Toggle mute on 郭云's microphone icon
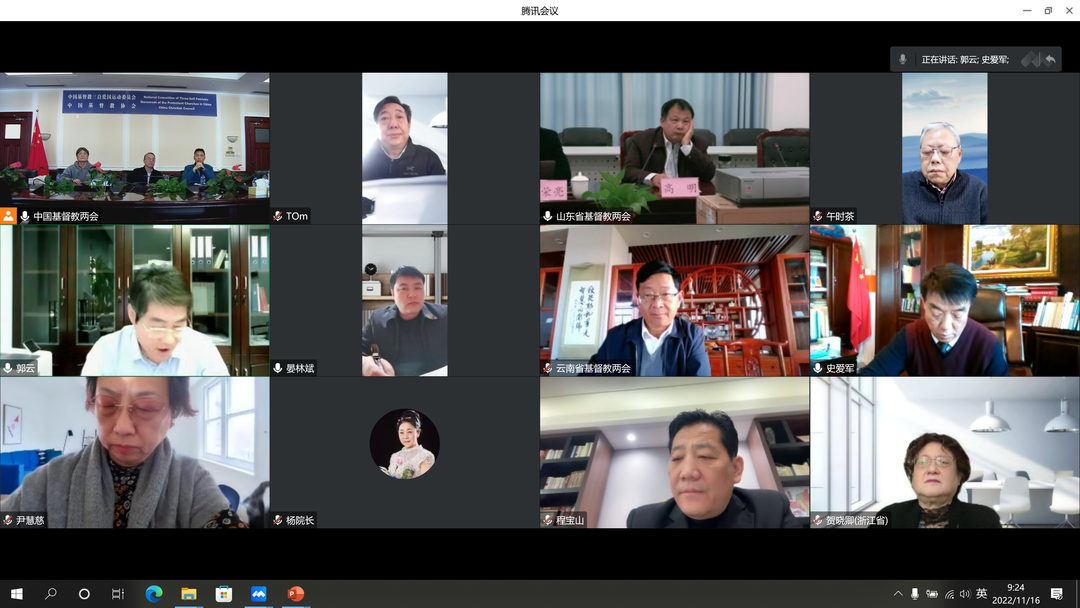 click(8, 366)
